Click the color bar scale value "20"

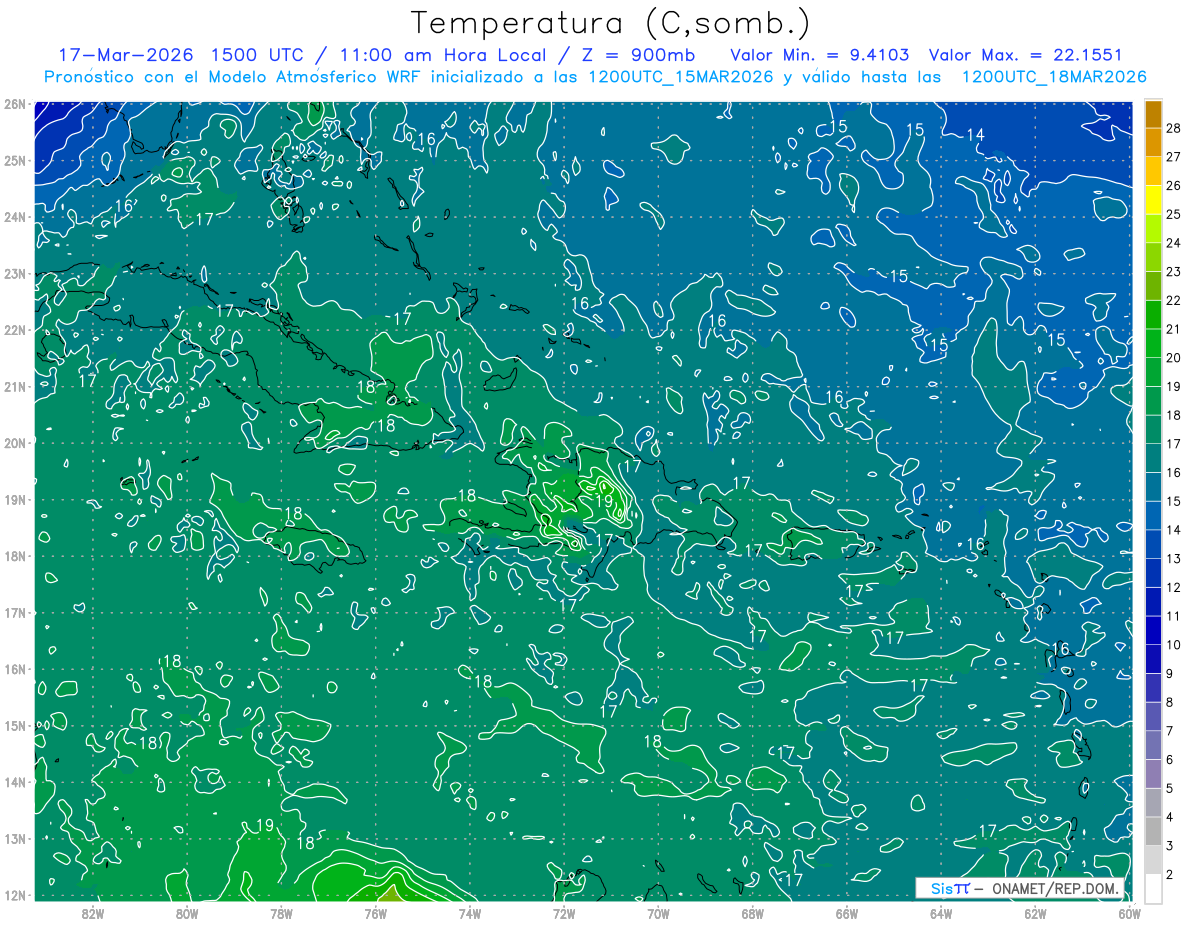click(1173, 358)
